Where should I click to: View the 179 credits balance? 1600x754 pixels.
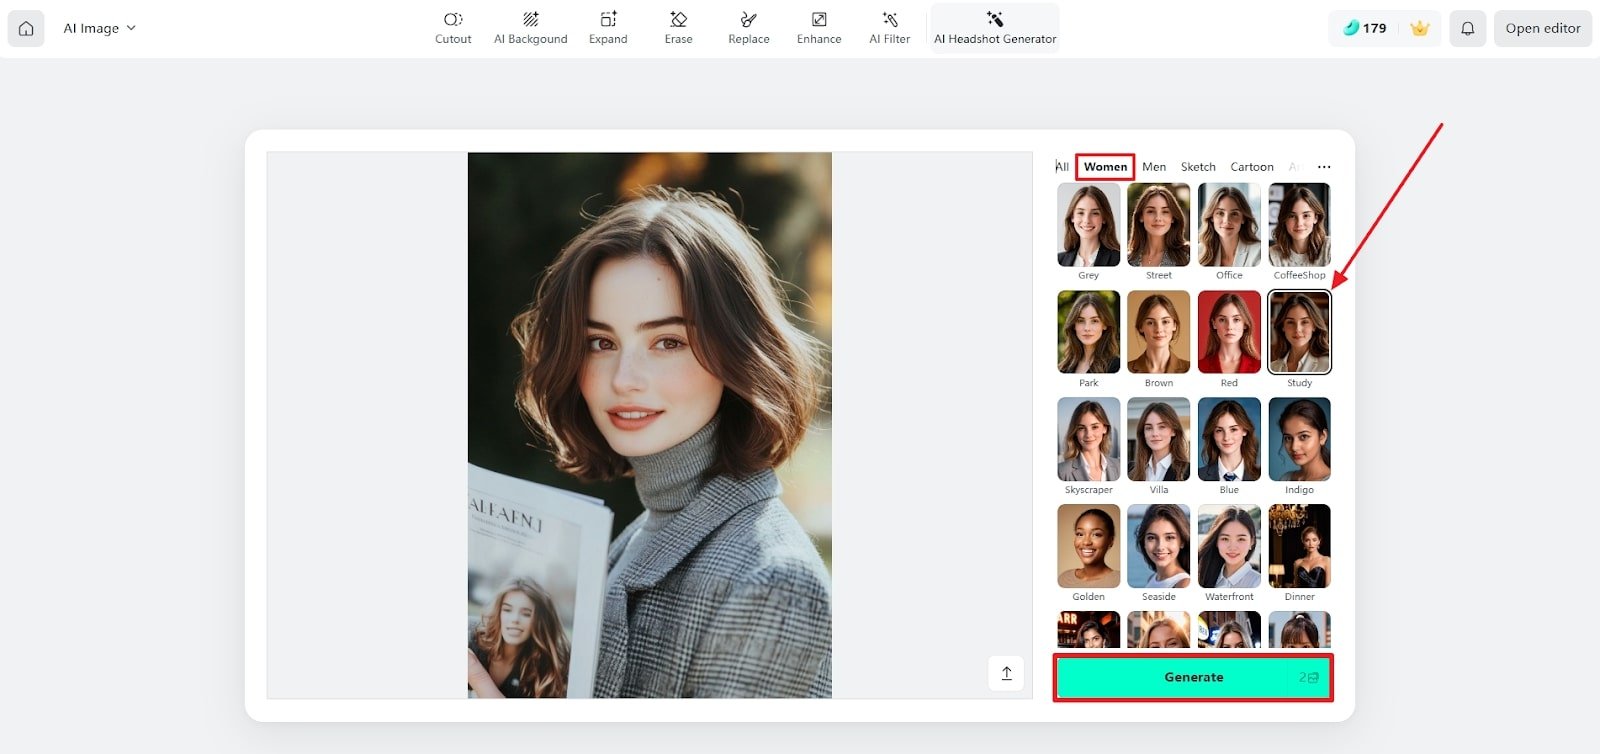(1365, 29)
